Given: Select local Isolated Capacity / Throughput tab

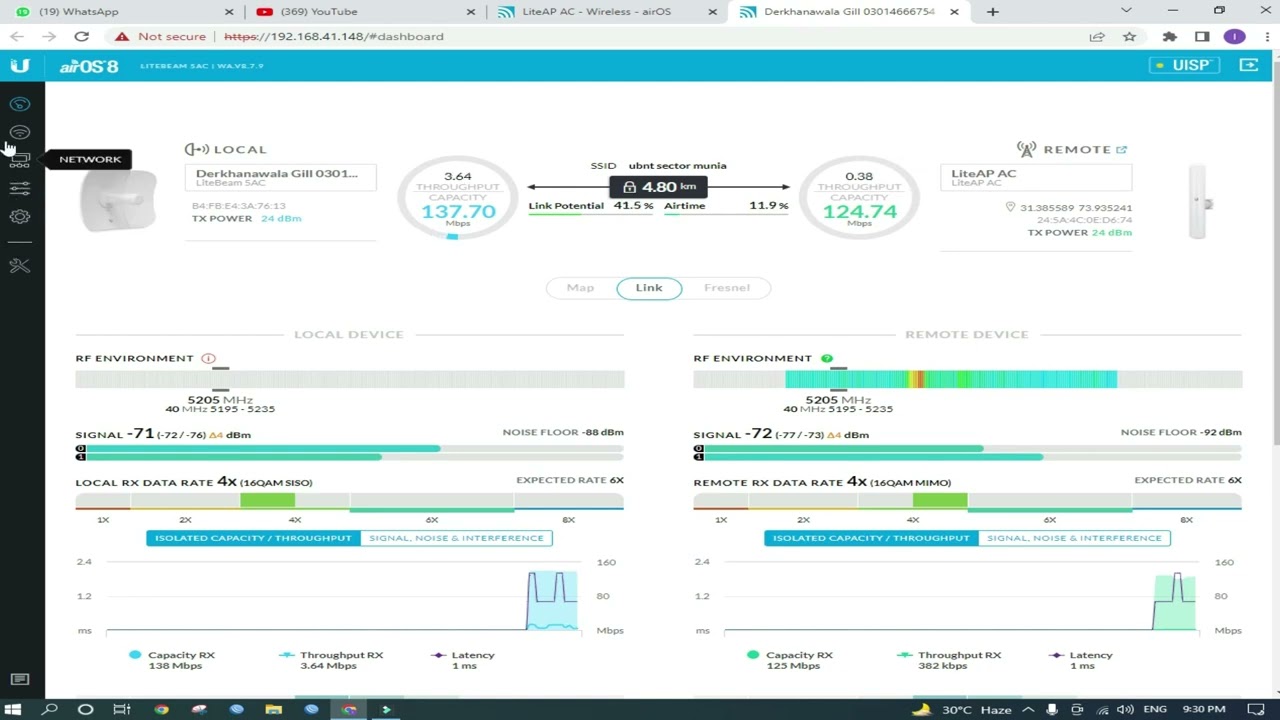Looking at the screenshot, I should 253,538.
